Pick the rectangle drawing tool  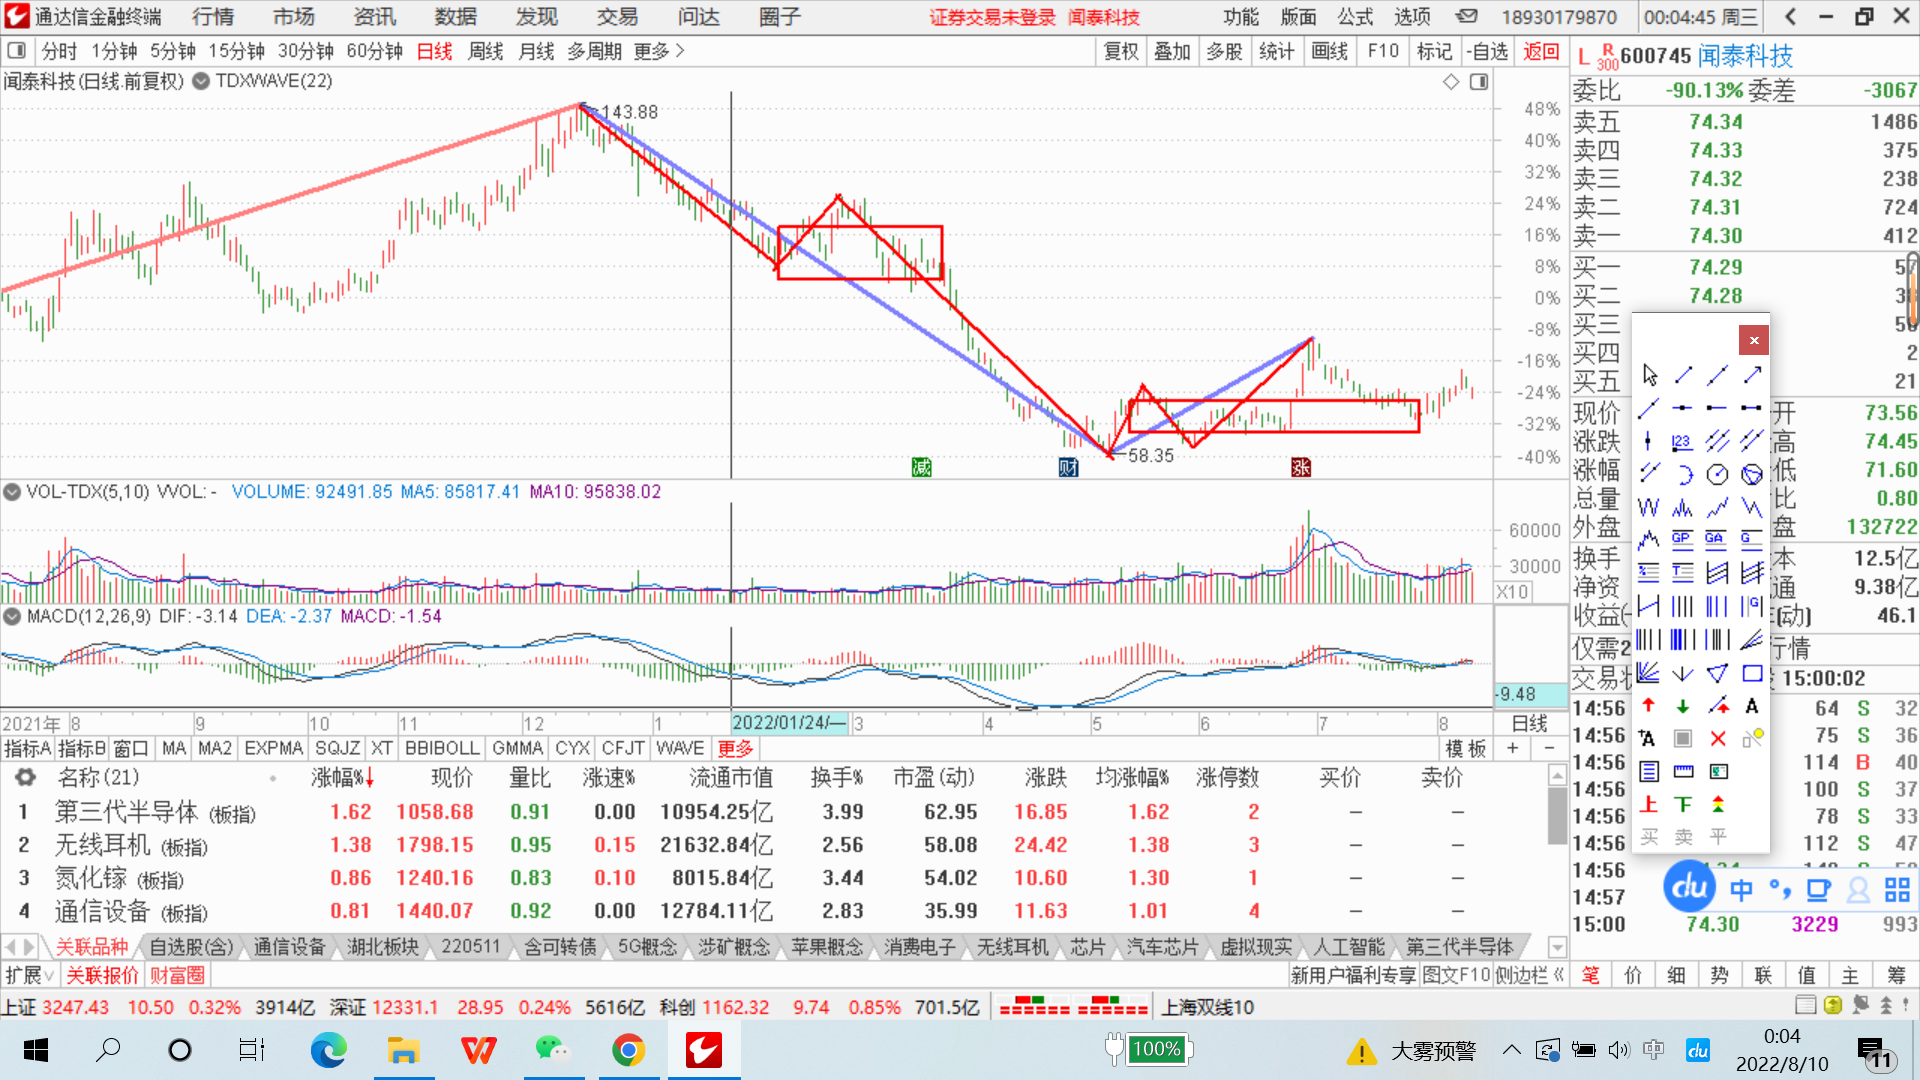[x=1752, y=673]
